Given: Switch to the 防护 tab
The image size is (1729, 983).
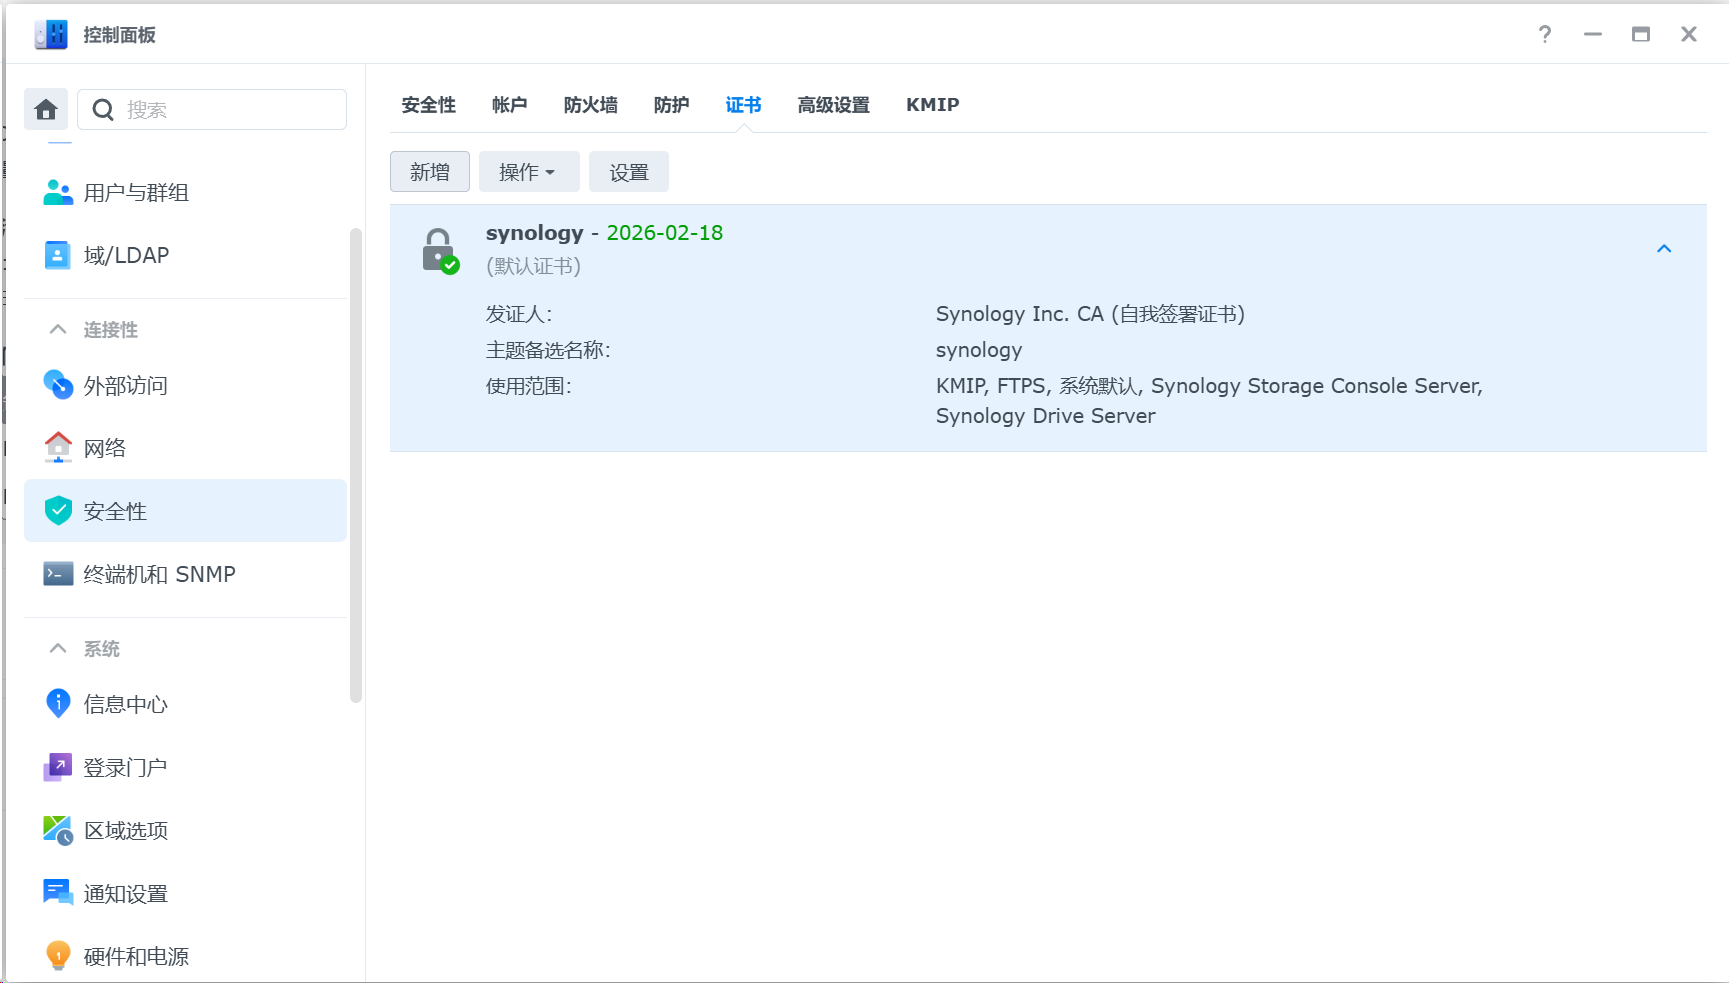Looking at the screenshot, I should (671, 105).
